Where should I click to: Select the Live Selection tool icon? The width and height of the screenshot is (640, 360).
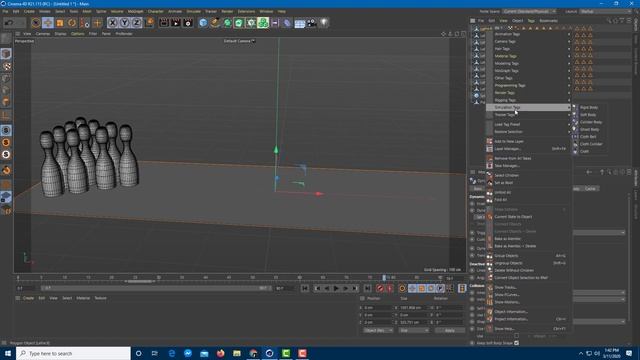[36, 23]
